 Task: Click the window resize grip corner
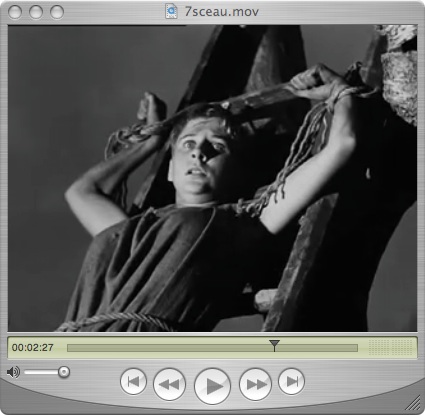coord(413,403)
